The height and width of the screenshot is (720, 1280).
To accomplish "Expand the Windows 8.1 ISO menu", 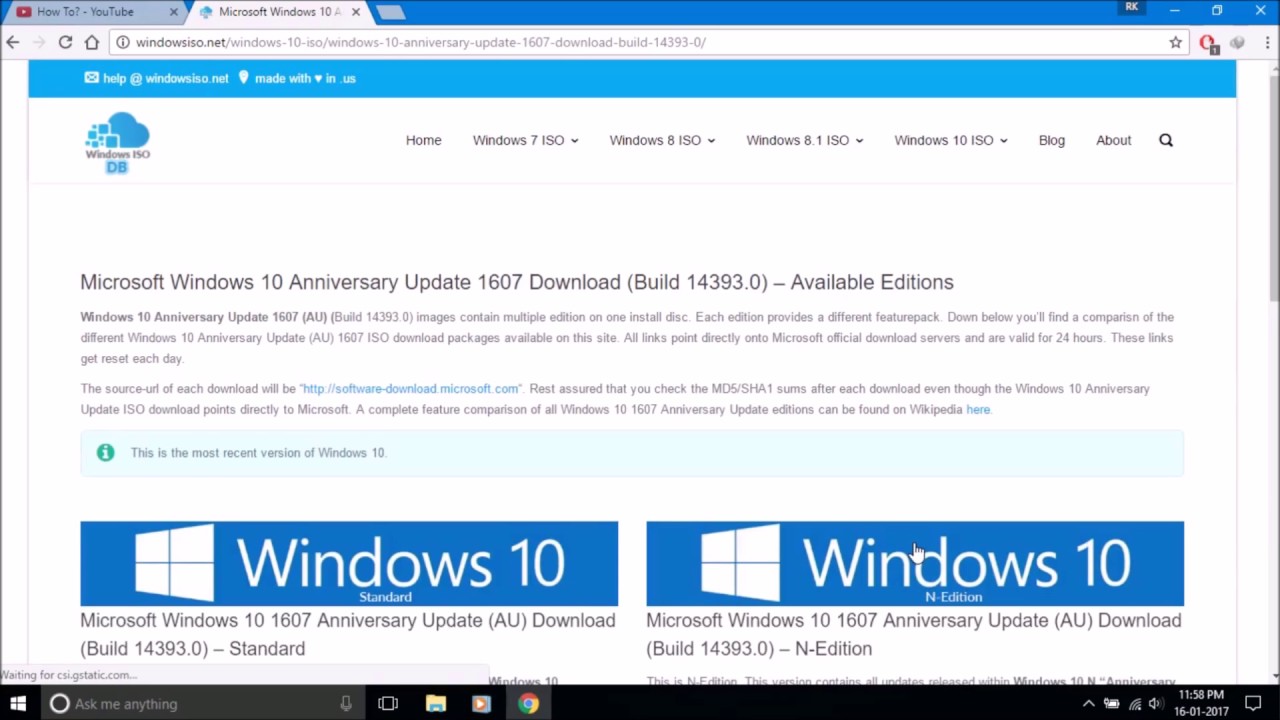I will 804,140.
